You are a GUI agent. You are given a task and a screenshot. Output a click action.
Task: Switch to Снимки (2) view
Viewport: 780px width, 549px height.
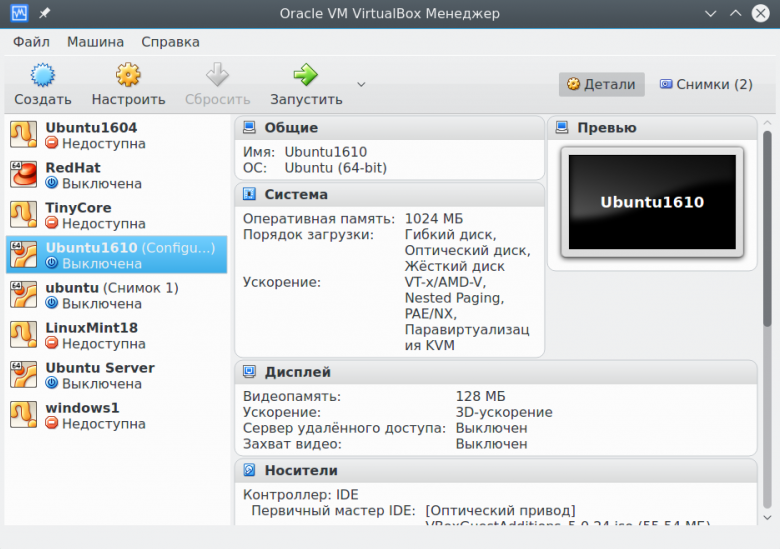pyautogui.click(x=706, y=85)
